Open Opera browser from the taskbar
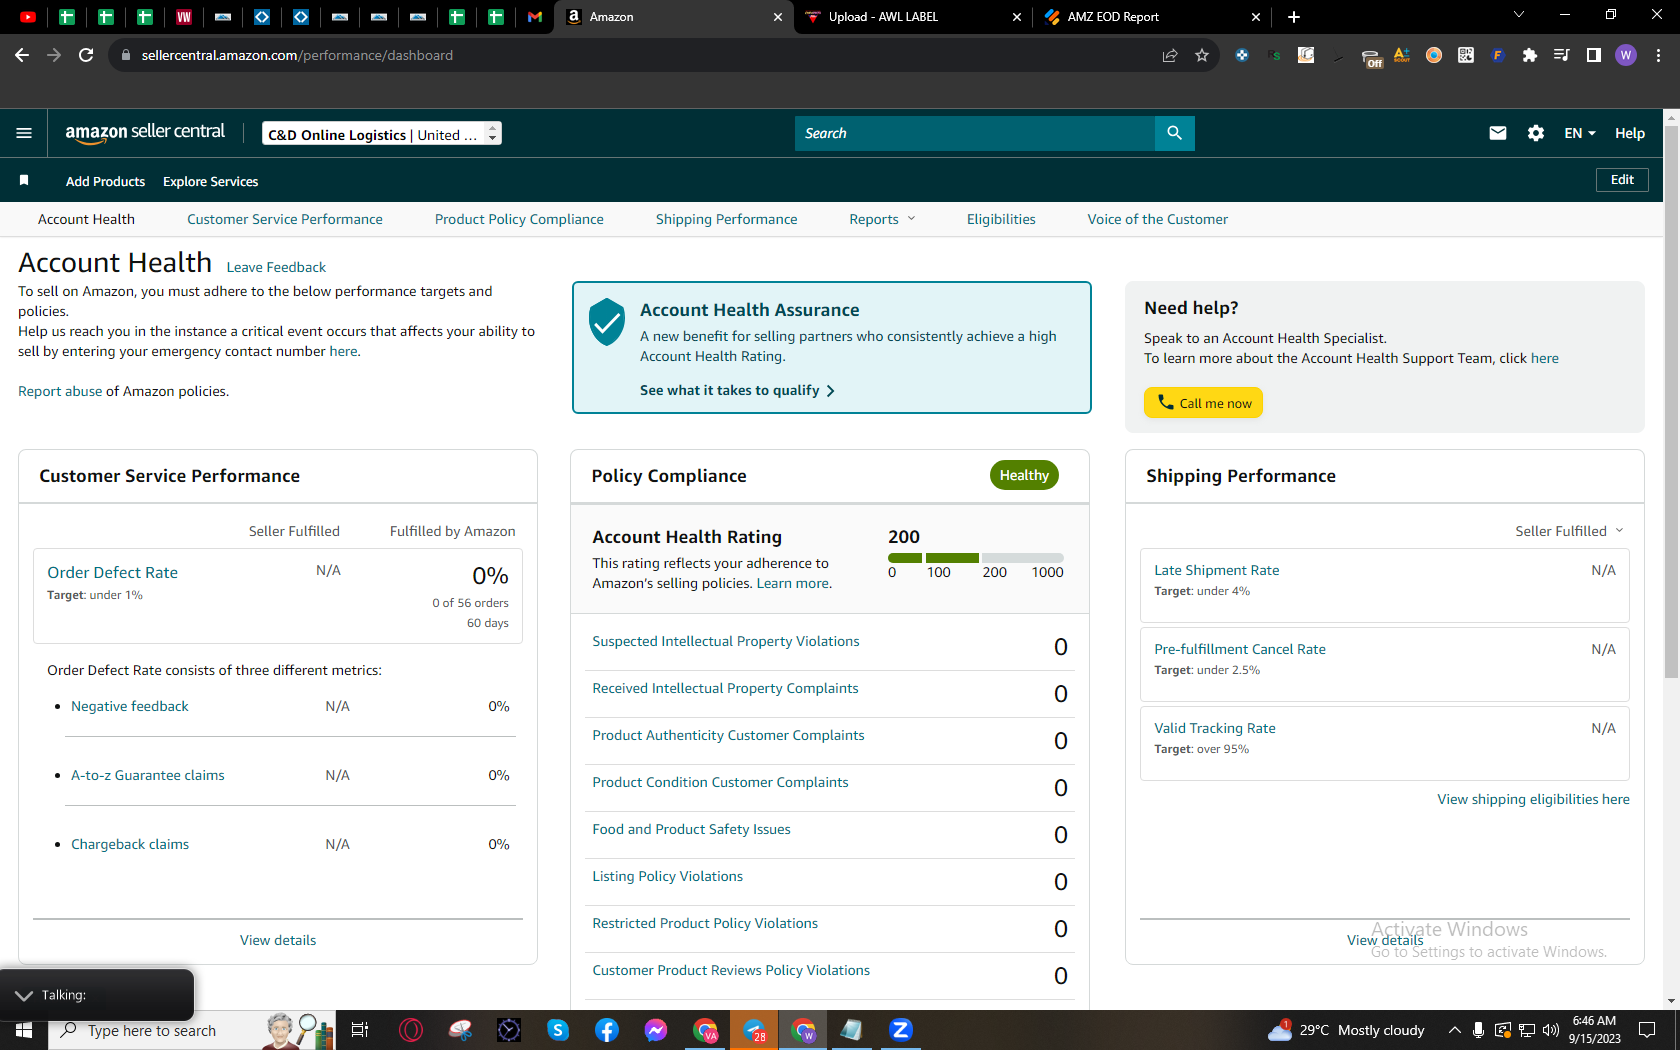 [x=411, y=1030]
